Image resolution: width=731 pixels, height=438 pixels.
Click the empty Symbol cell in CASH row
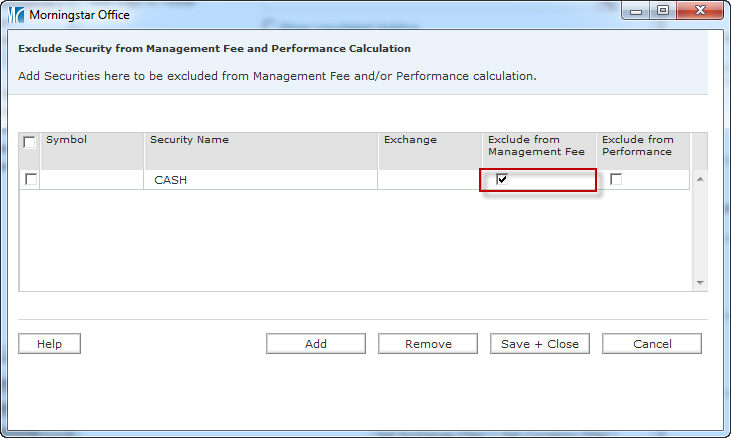(x=92, y=180)
